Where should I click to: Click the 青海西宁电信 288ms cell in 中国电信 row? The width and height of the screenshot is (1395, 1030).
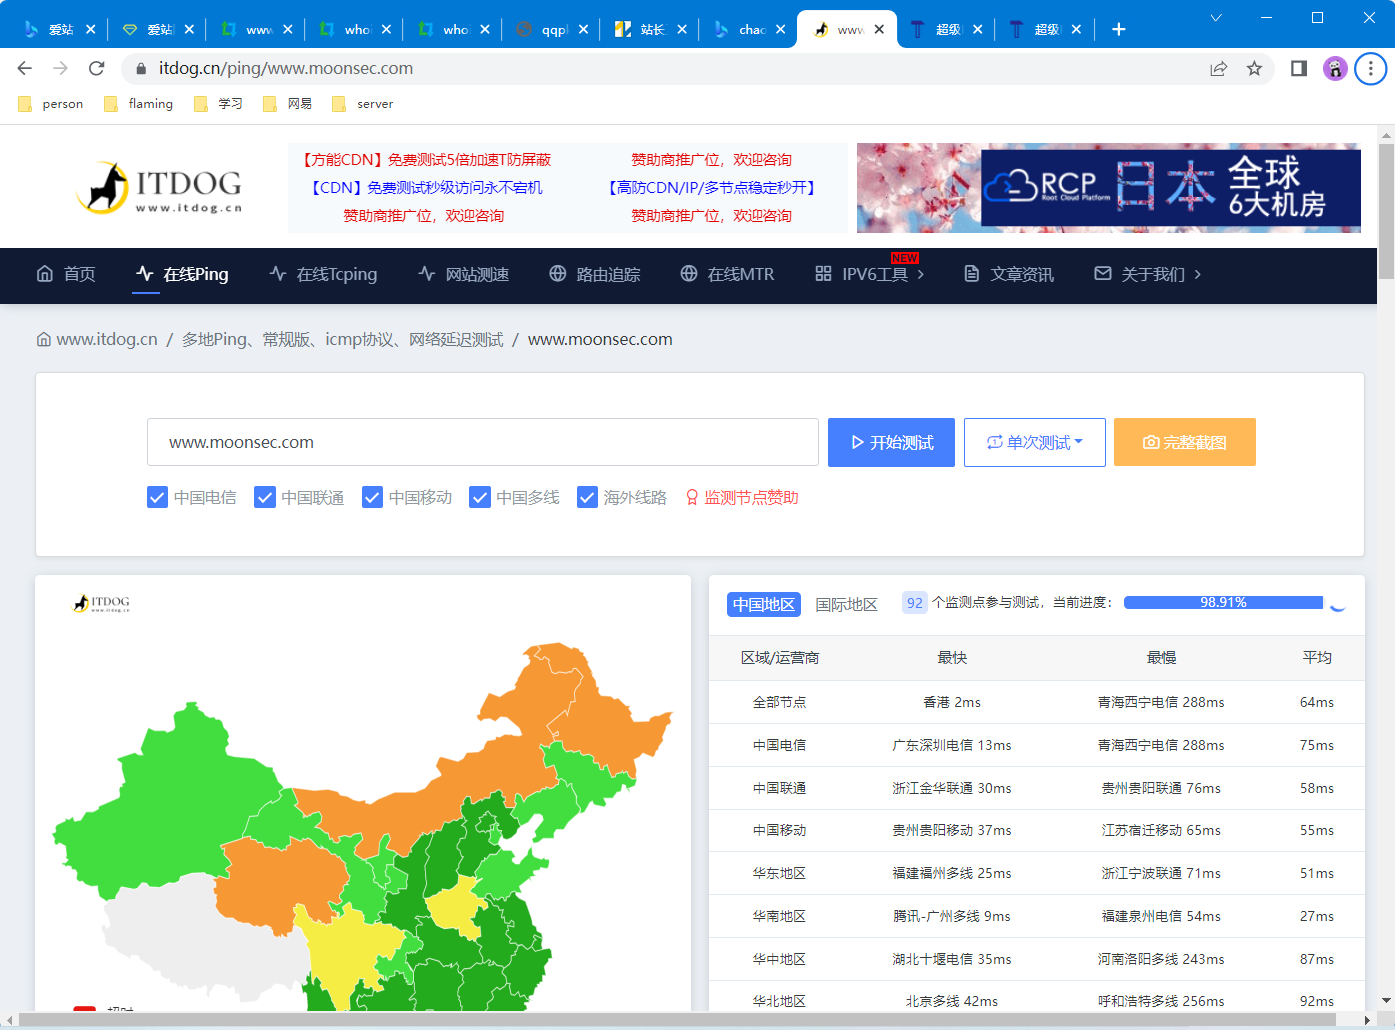coord(1161,745)
